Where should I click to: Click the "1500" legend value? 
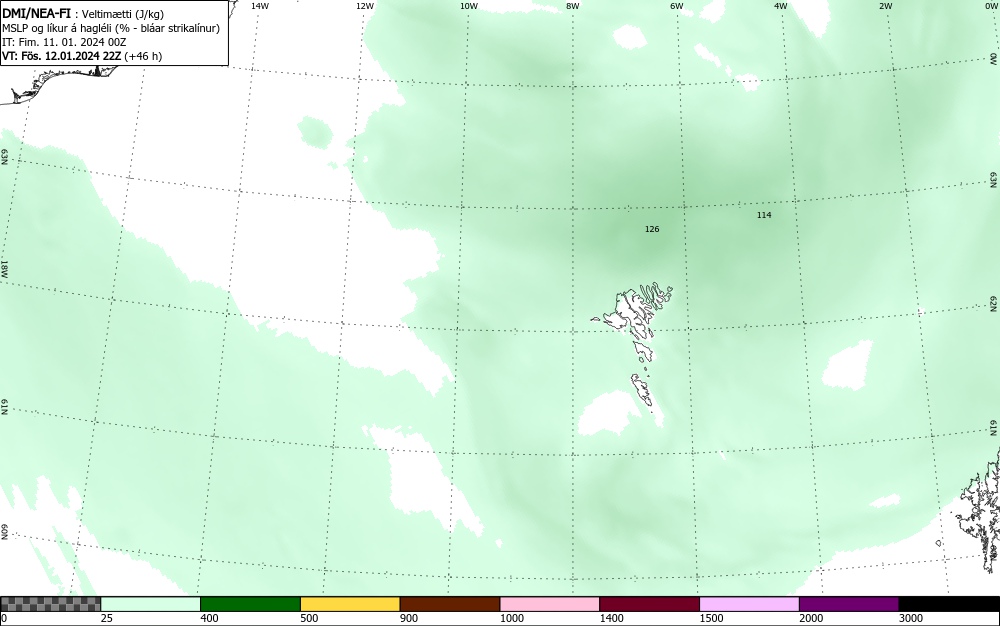coord(711,618)
